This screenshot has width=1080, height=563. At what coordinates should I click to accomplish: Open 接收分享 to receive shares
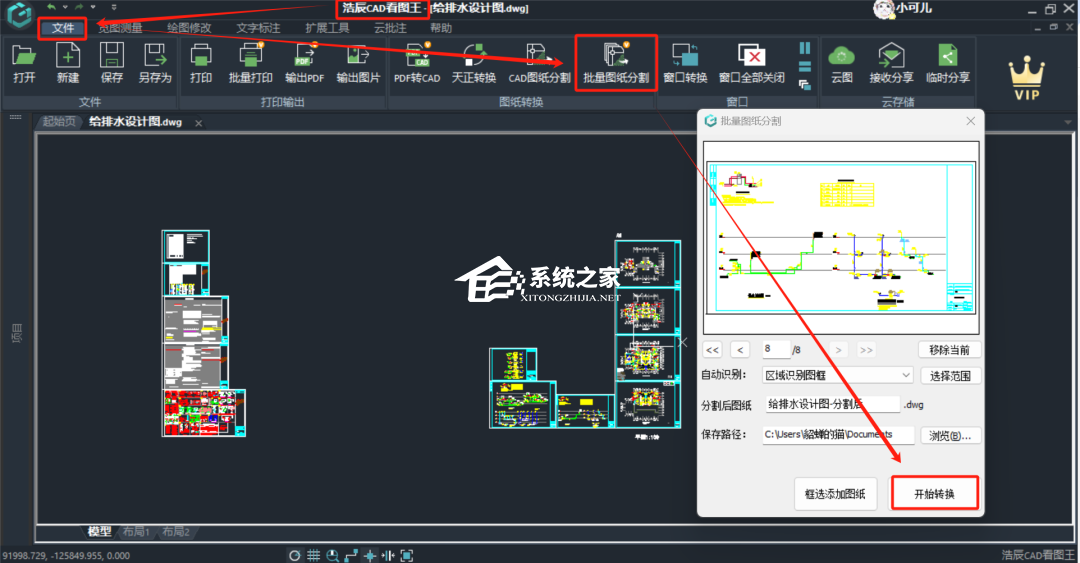coord(891,63)
